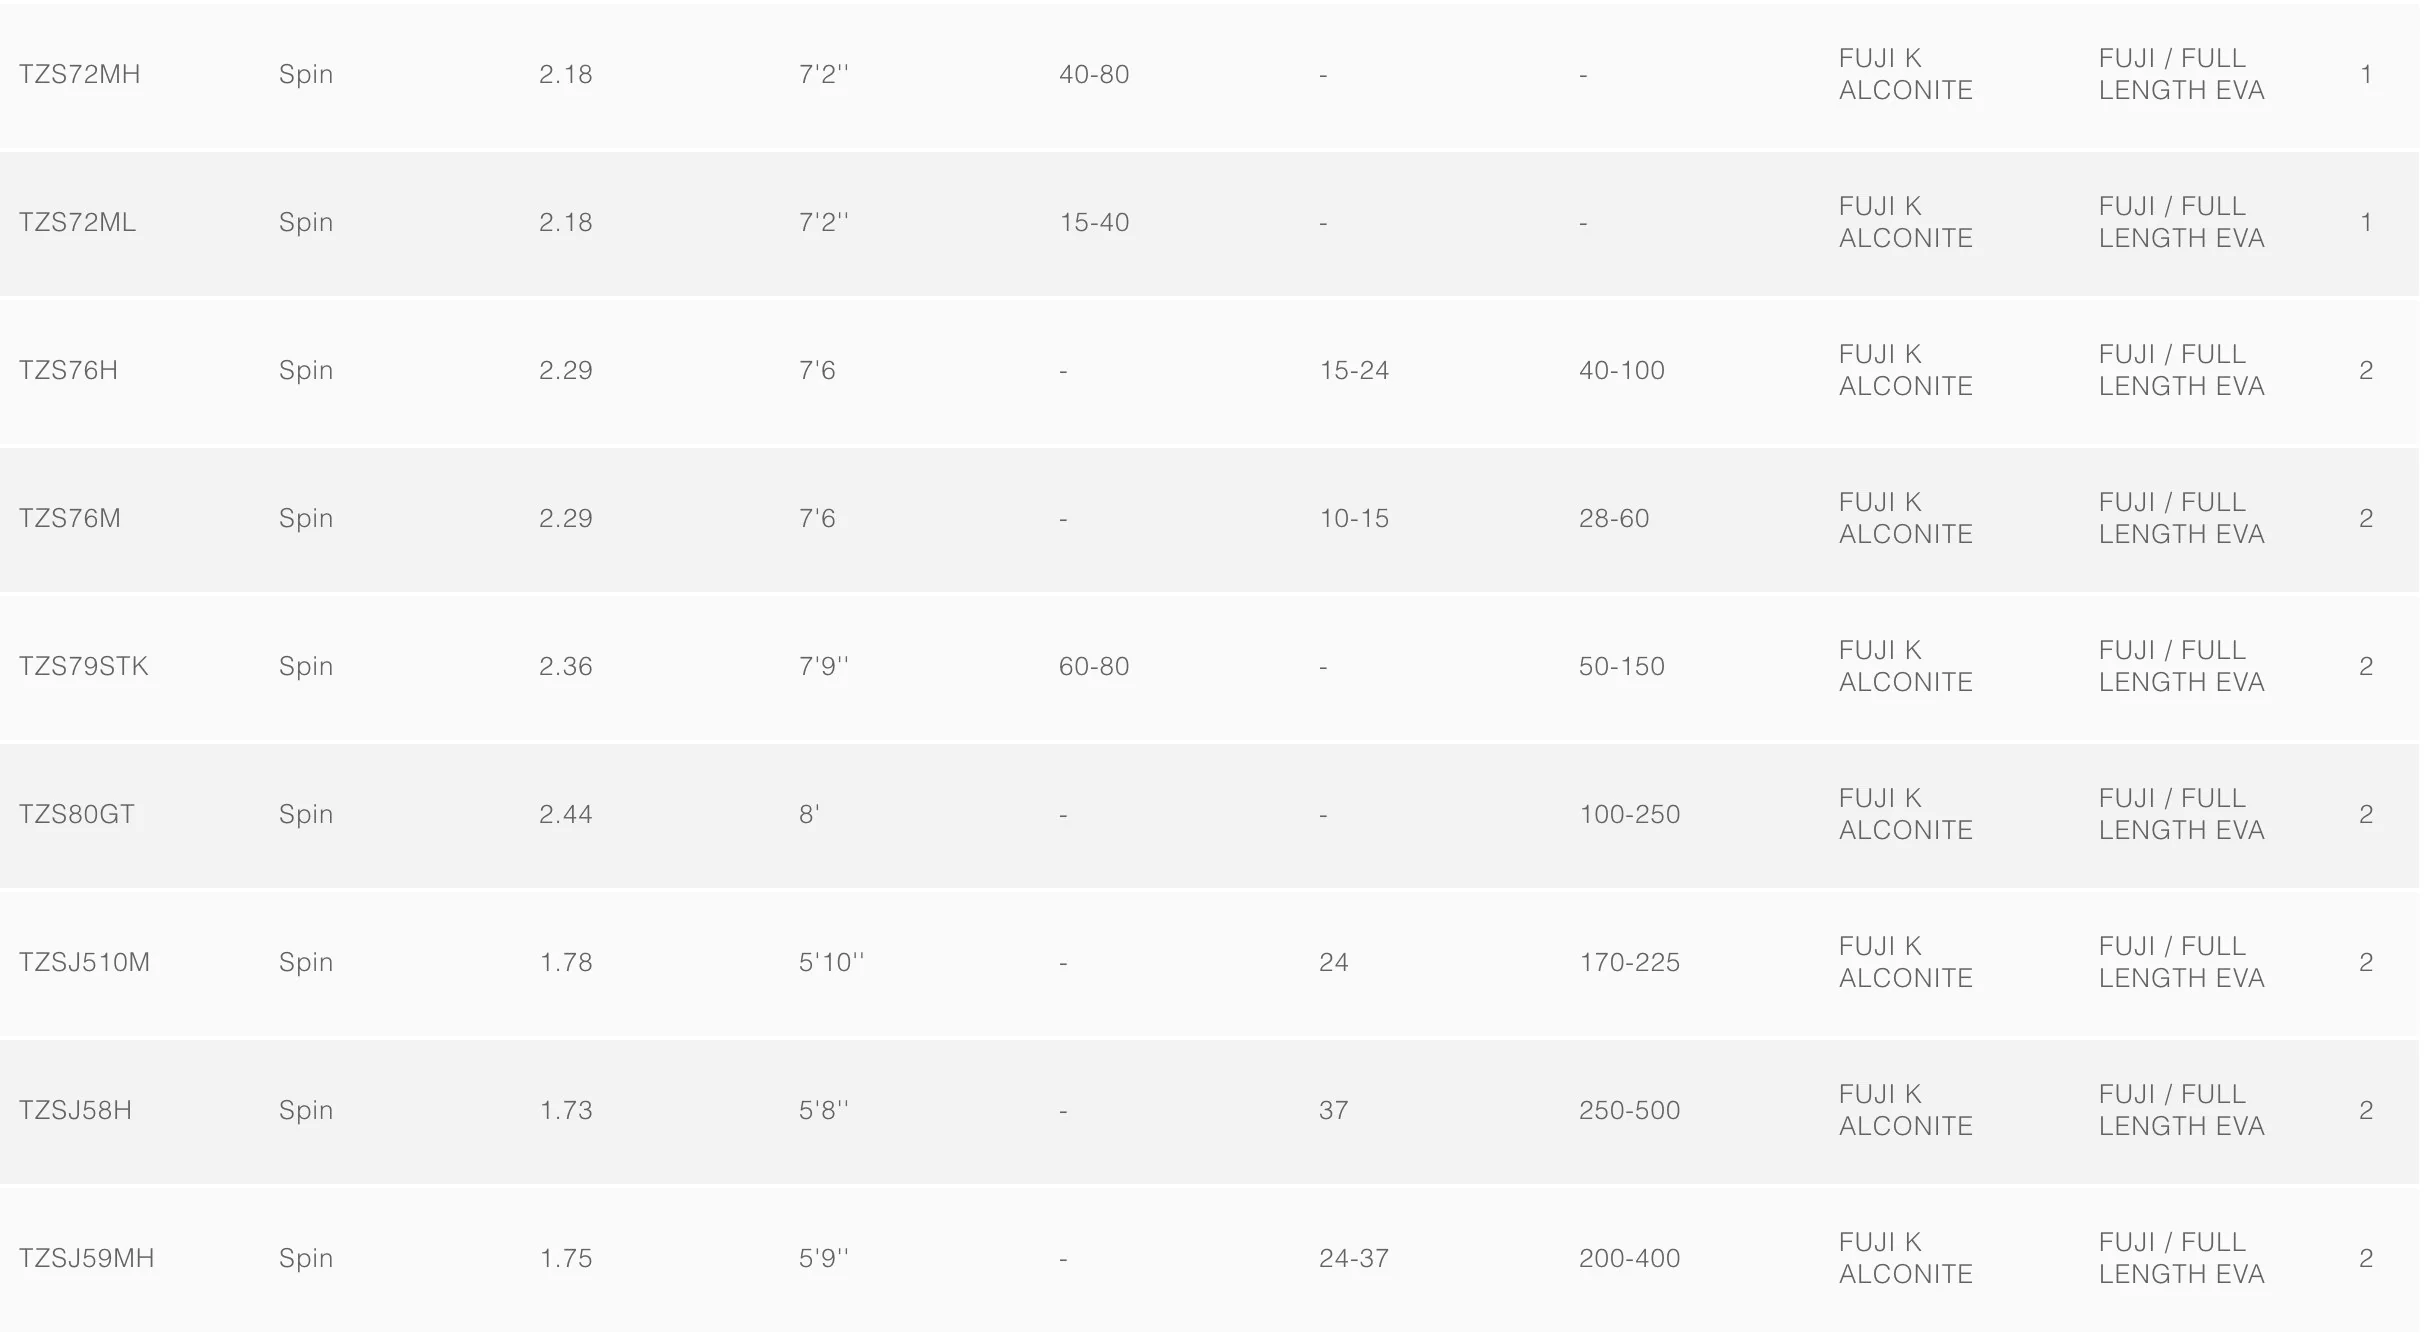Click the 100-250 value for TZS80GT

click(1629, 815)
